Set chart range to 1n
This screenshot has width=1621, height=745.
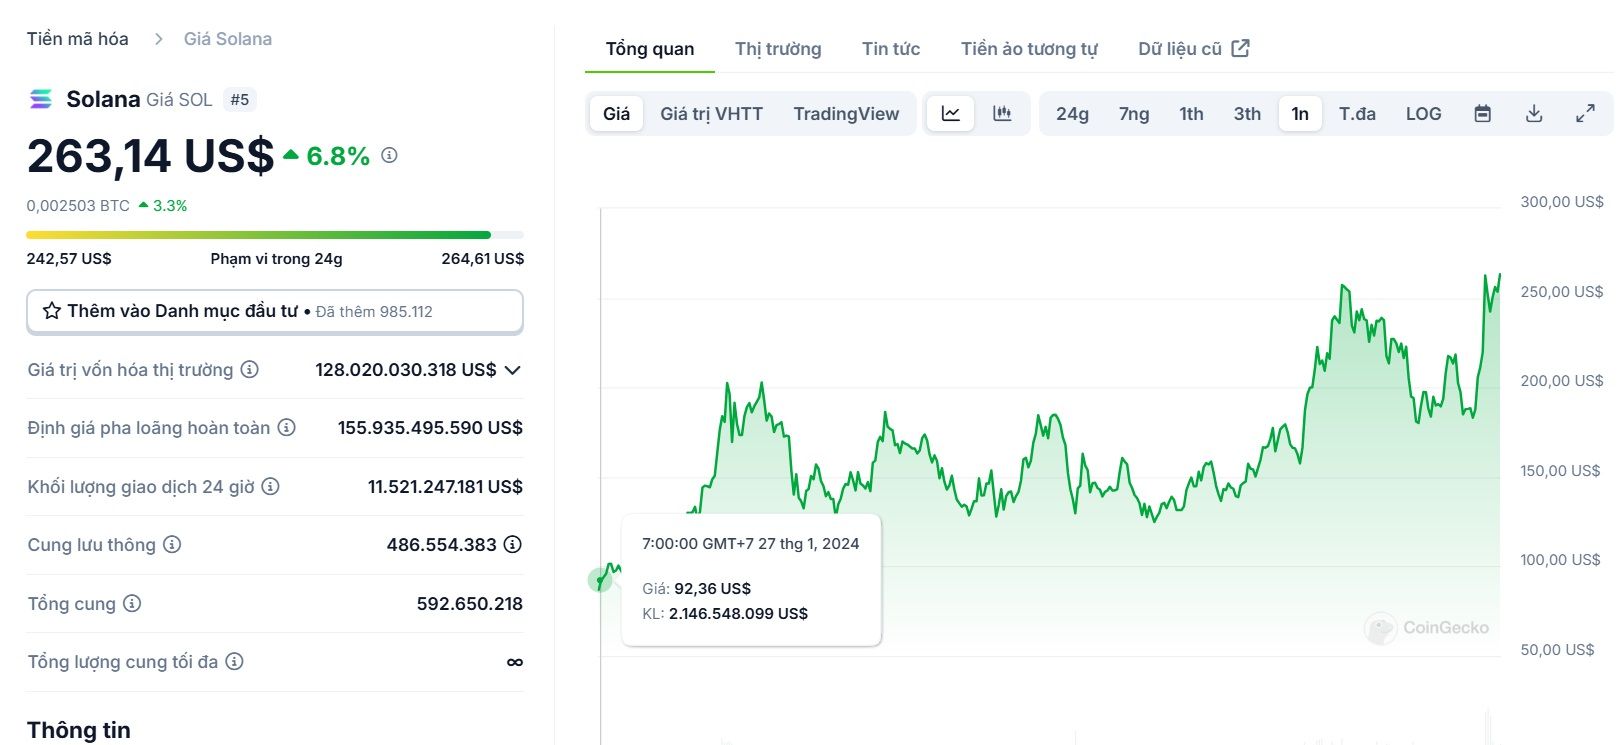[x=1300, y=114]
